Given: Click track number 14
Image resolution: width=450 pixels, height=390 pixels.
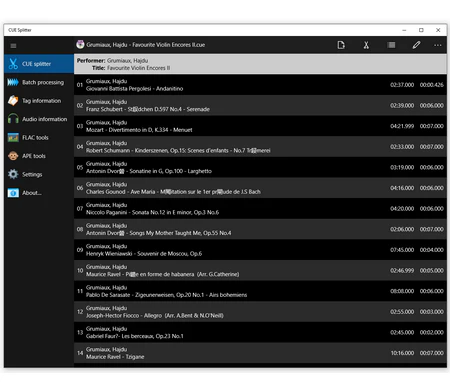Looking at the screenshot, I should (x=80, y=353).
